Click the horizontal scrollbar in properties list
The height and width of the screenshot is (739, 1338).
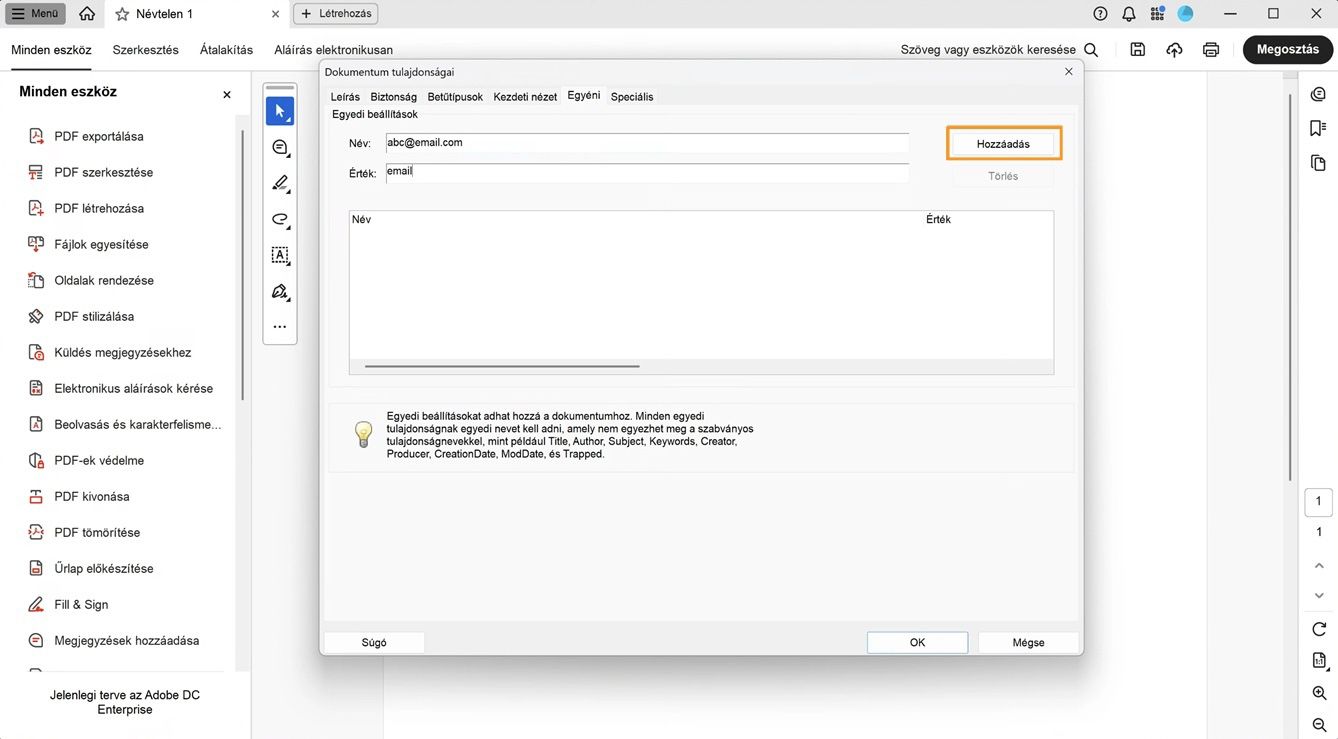click(x=502, y=366)
